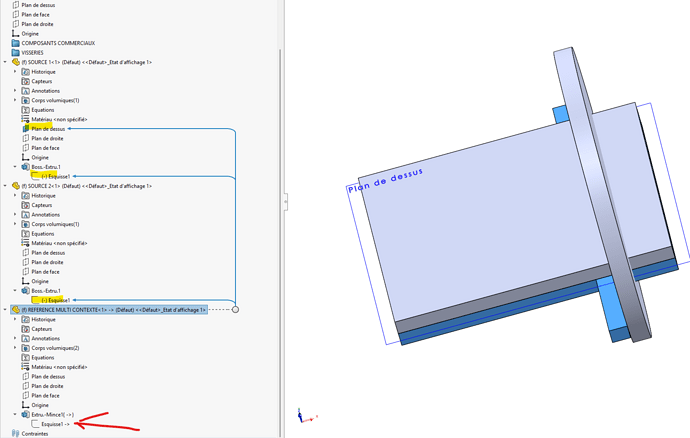The height and width of the screenshot is (438, 690).
Task: Click Boss.-Extru.1 feature icon under SOURCE 2
Action: click(26, 291)
